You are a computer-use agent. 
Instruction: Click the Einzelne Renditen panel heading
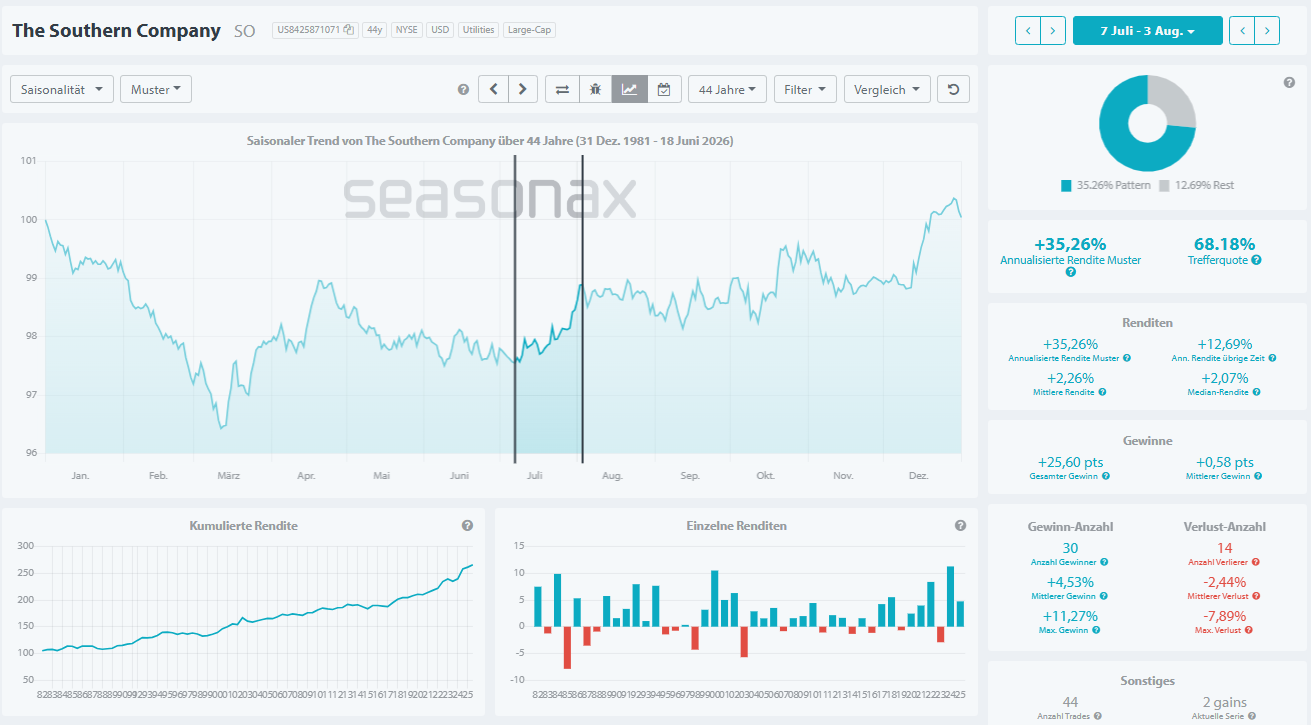(x=737, y=525)
